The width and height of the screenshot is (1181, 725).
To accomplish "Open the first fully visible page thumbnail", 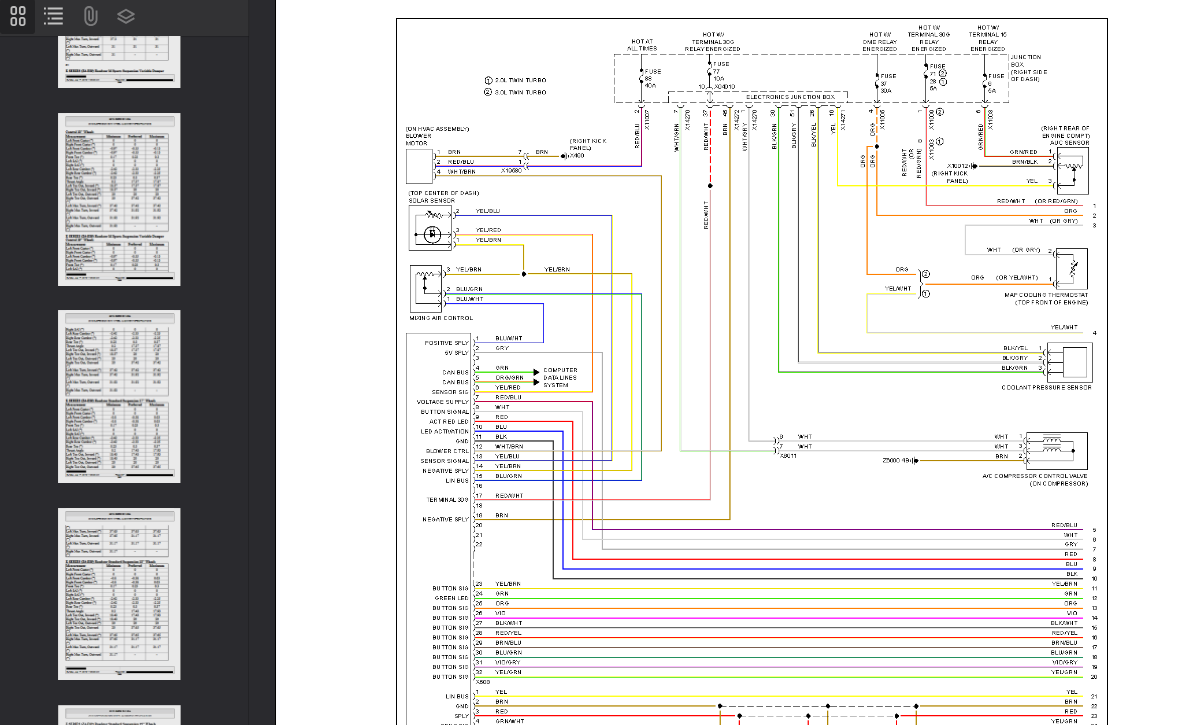I will point(119,200).
